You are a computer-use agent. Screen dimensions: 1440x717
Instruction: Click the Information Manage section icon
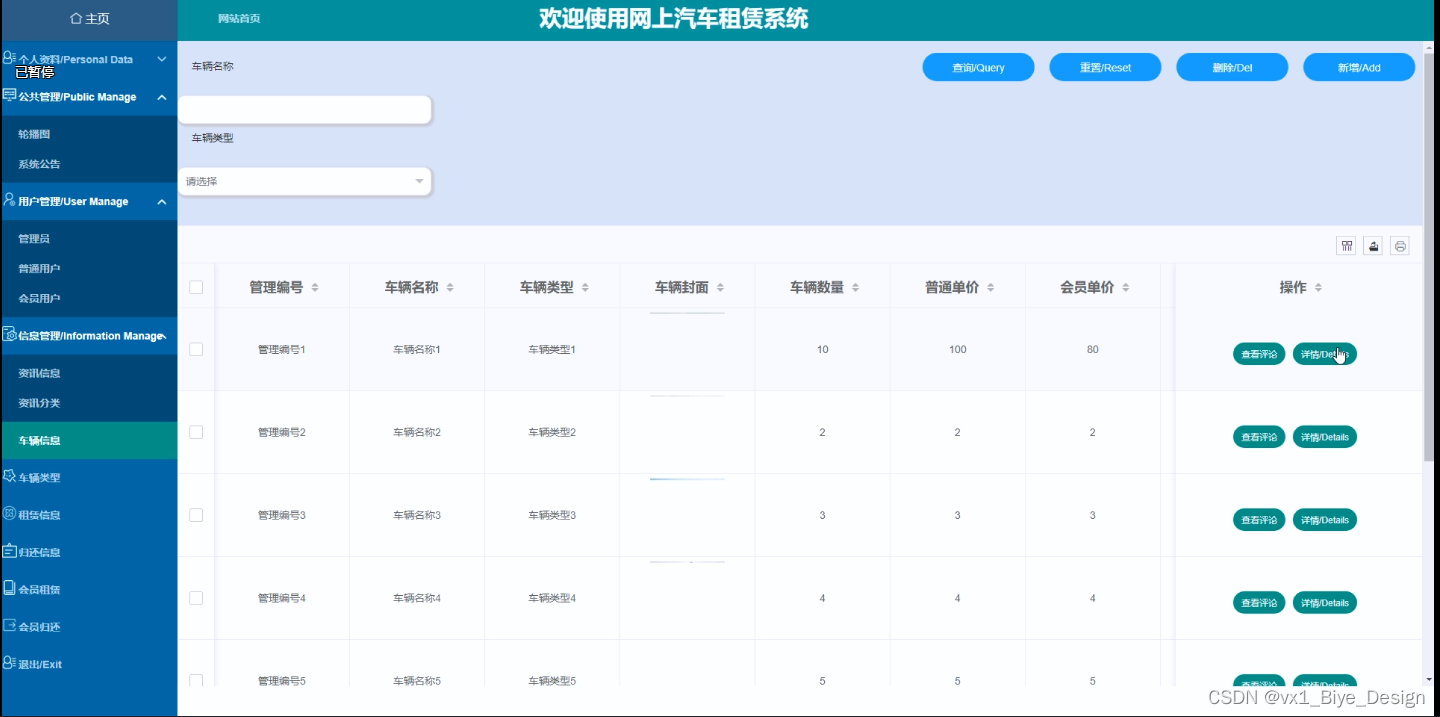(9, 335)
